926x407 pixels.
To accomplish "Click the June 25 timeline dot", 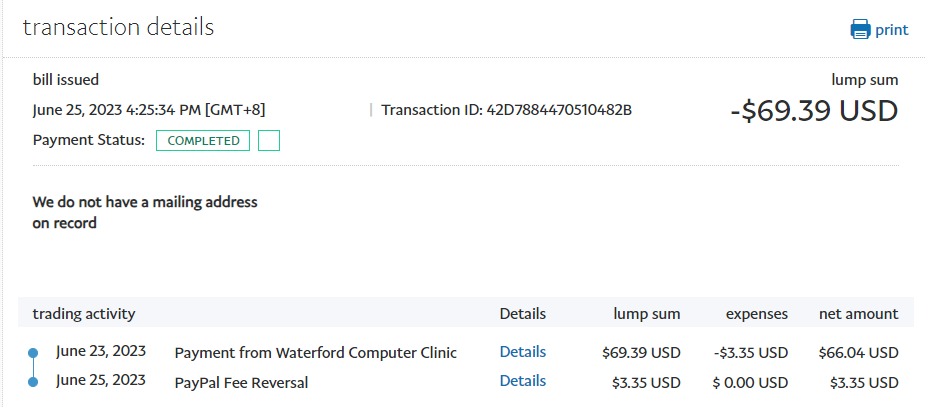I will tap(33, 381).
